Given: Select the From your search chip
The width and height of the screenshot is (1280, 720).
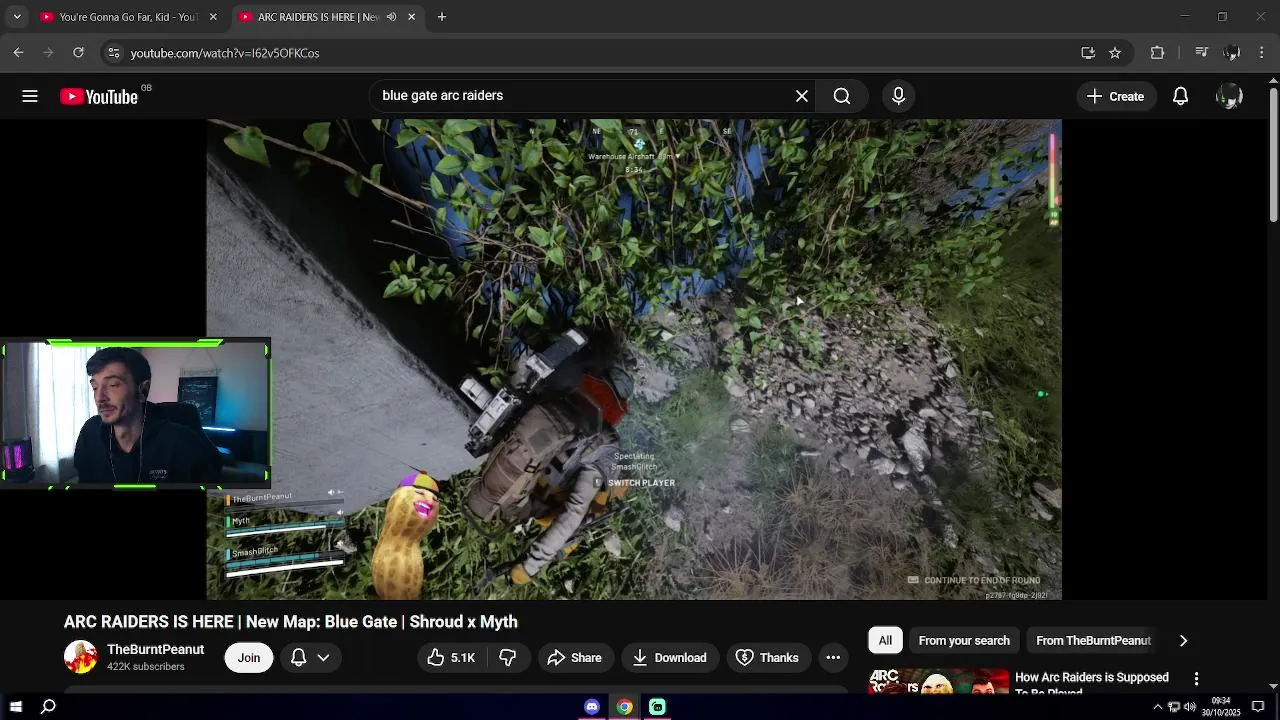Looking at the screenshot, I should coord(964,640).
